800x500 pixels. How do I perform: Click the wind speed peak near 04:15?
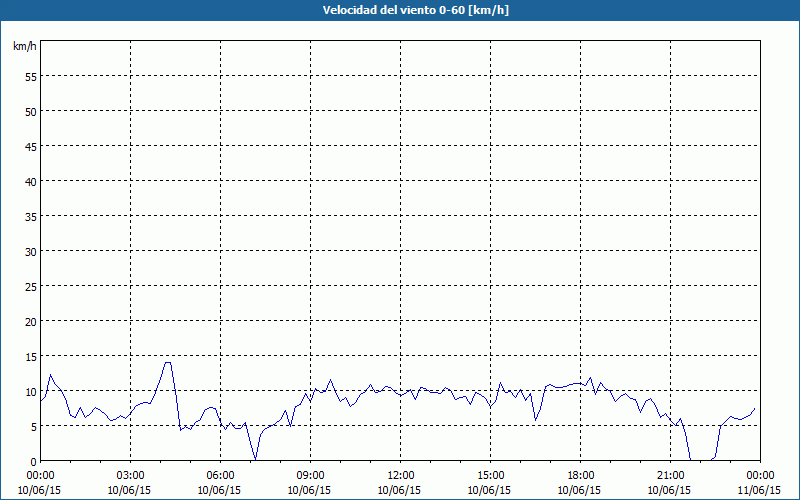point(167,362)
